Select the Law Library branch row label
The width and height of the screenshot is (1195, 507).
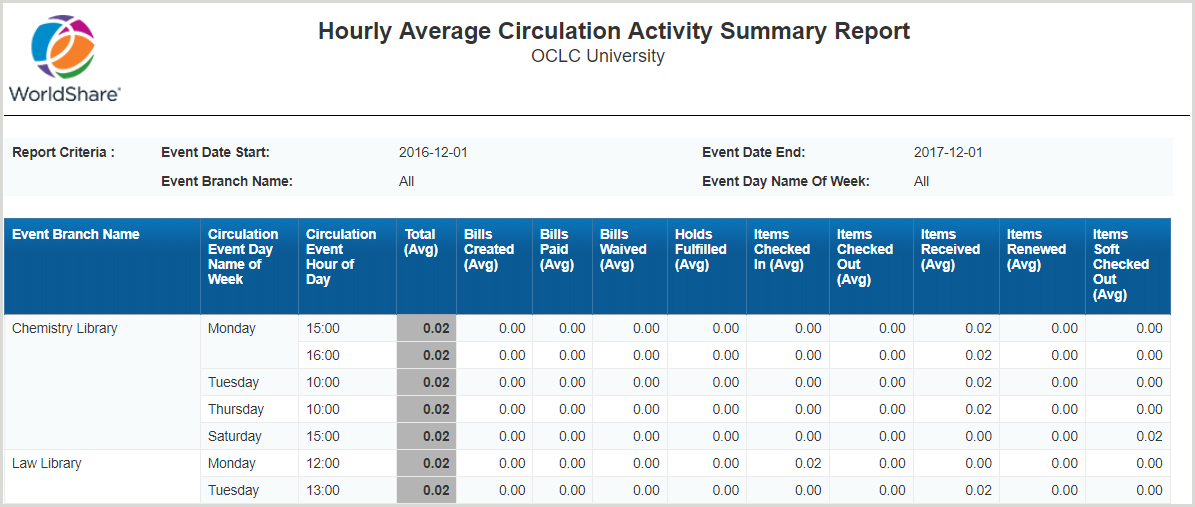click(x=47, y=464)
